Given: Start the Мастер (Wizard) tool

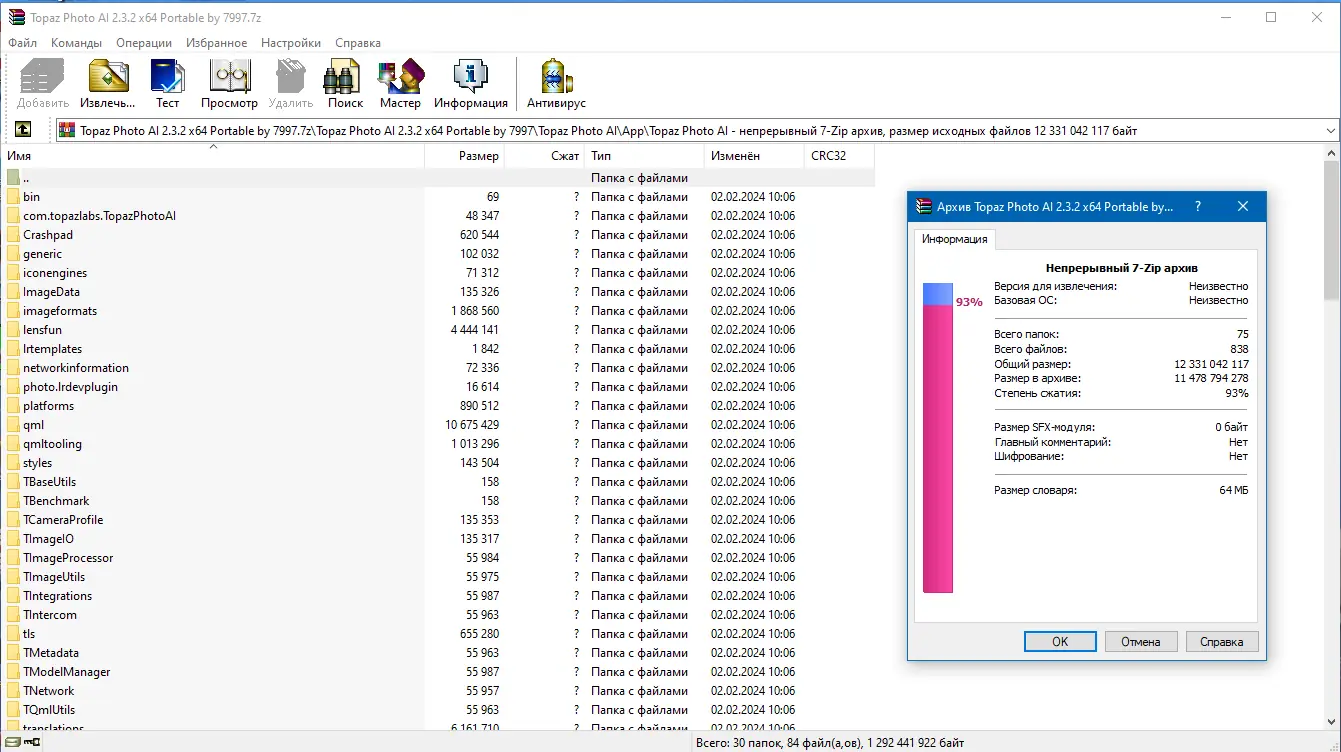Looking at the screenshot, I should [x=400, y=77].
